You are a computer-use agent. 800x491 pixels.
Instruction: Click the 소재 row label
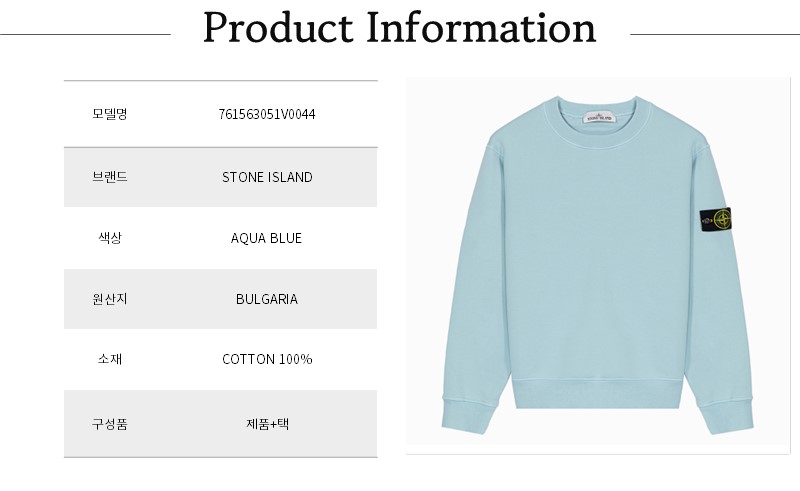pos(109,359)
